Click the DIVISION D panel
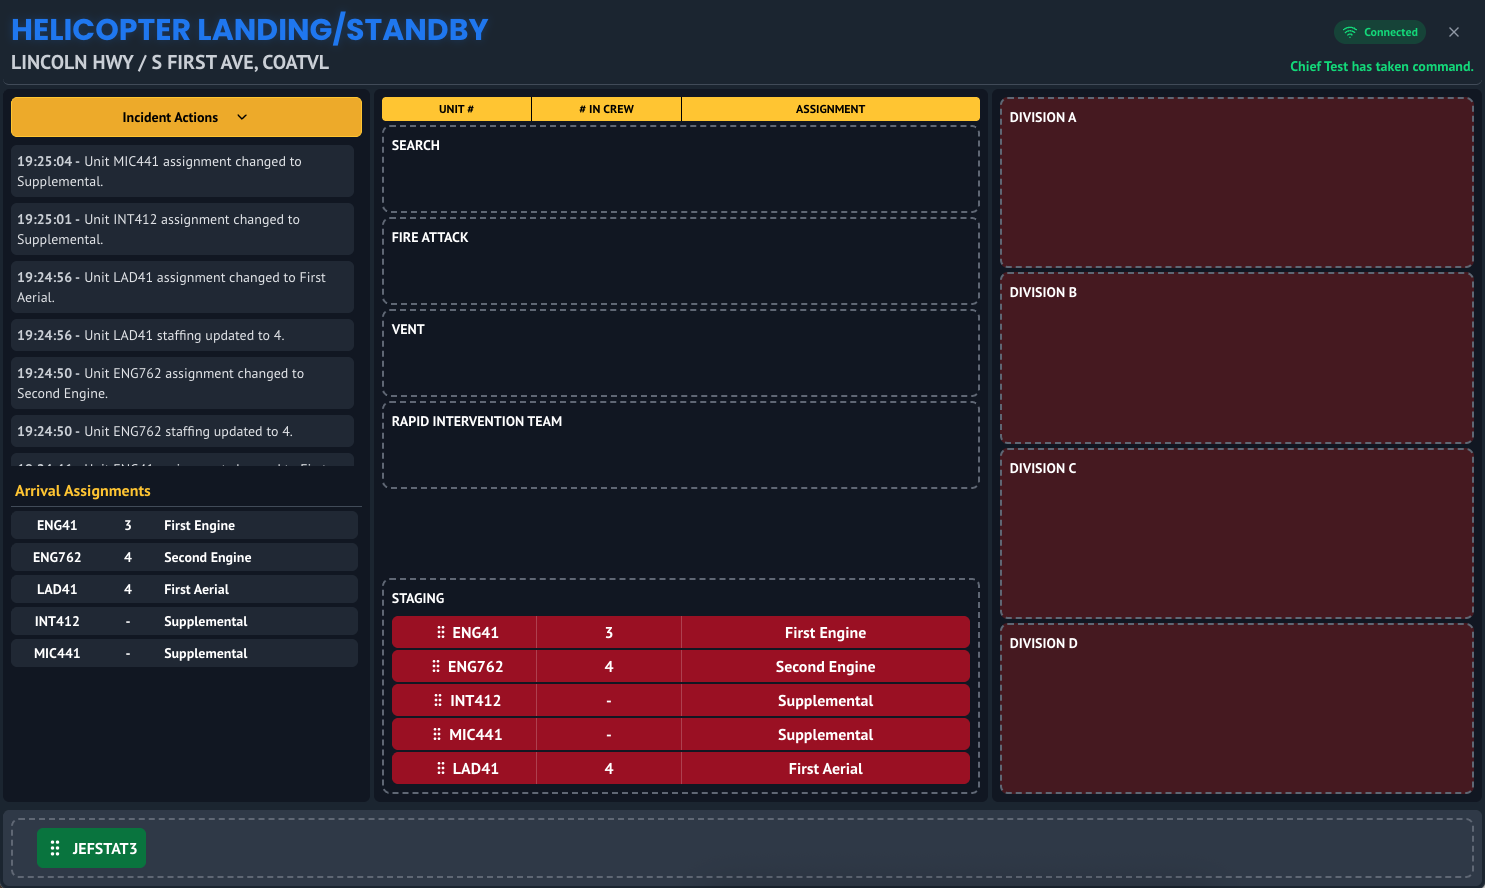The width and height of the screenshot is (1485, 888). 1237,709
